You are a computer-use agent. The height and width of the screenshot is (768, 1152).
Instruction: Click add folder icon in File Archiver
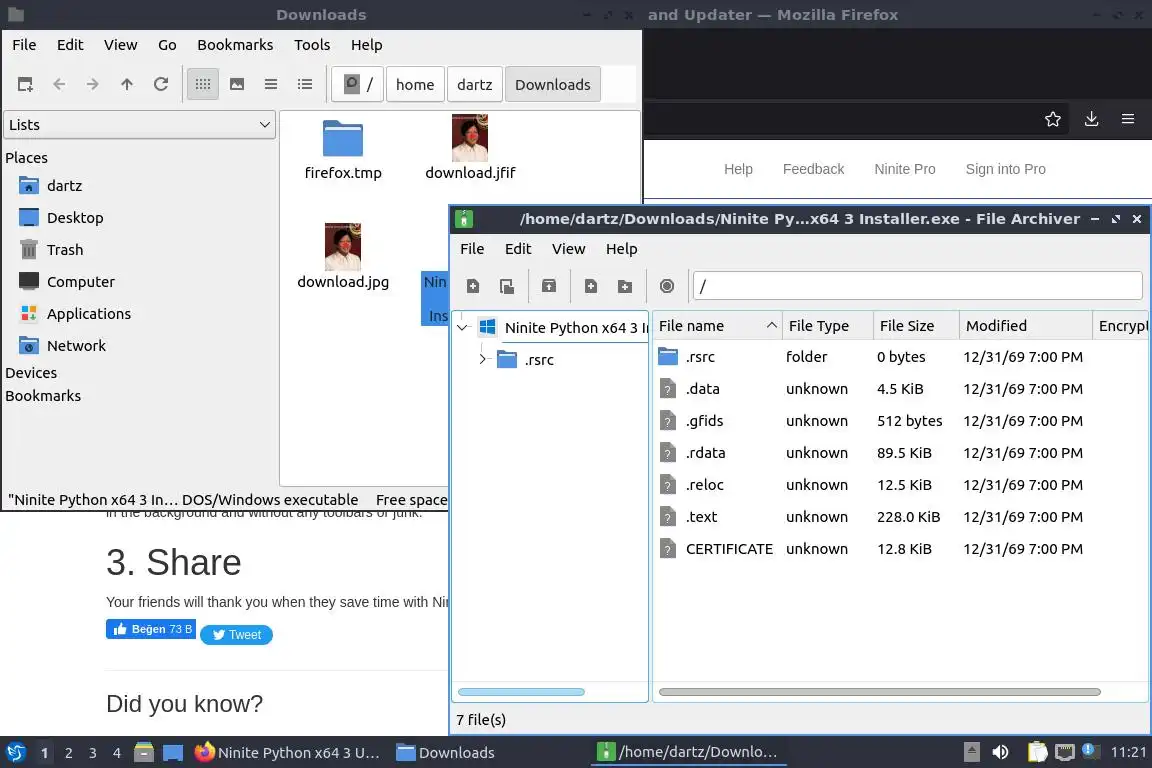[624, 286]
